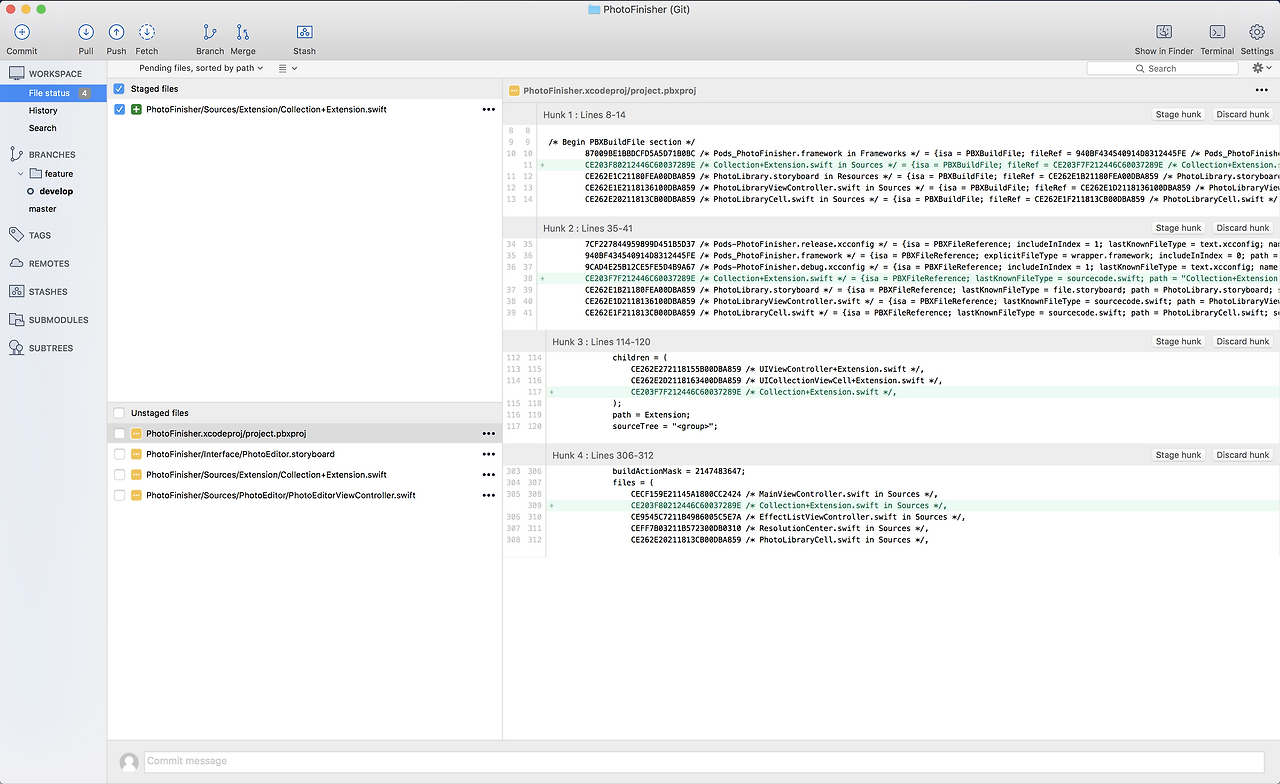Uncheck staged Collection+Extension.swift checkbox
The width and height of the screenshot is (1280, 784).
tap(120, 109)
